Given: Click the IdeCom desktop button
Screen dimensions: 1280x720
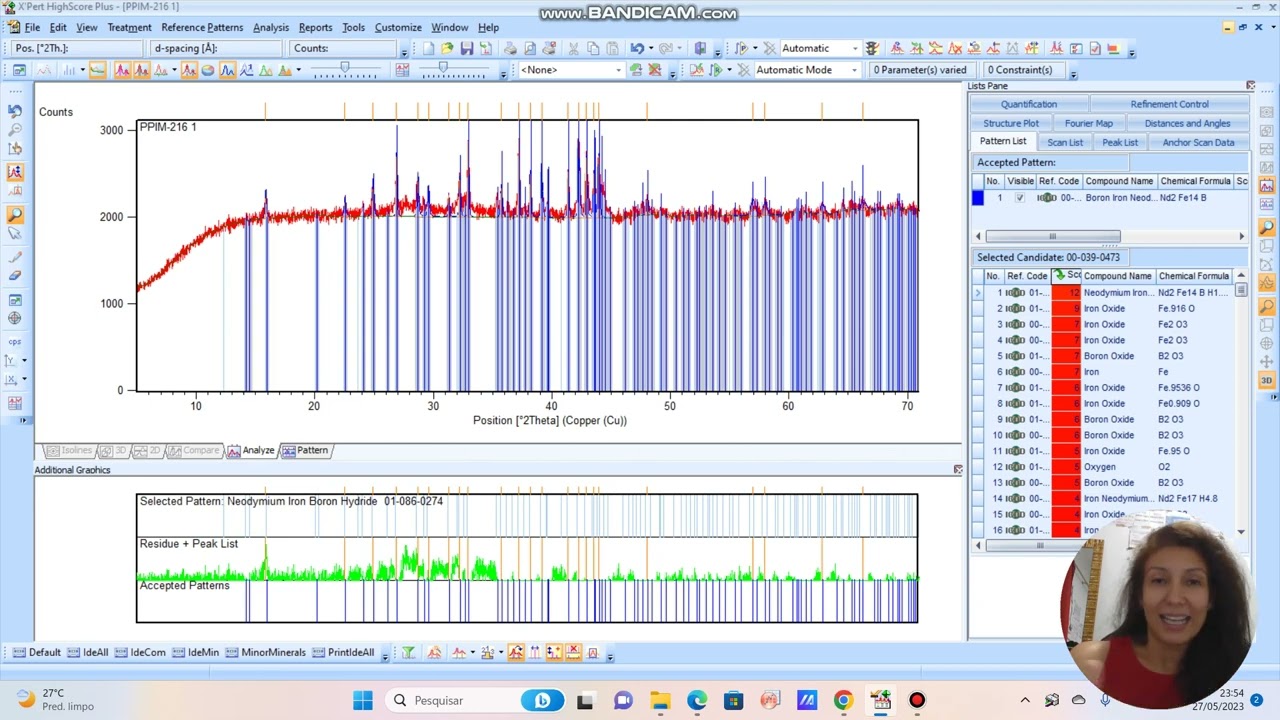Looking at the screenshot, I should [x=141, y=653].
